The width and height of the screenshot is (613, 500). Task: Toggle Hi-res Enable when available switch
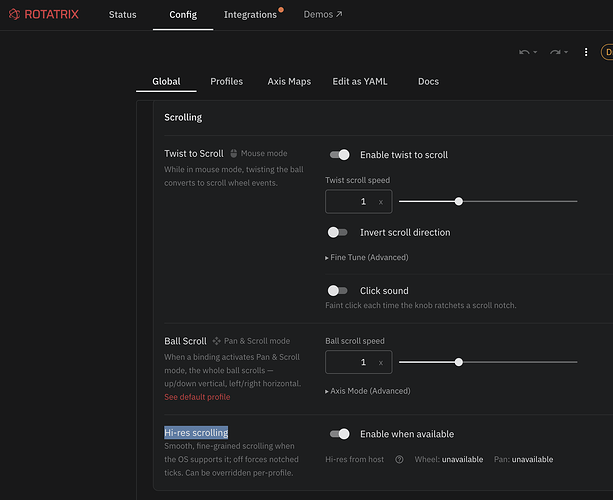[x=339, y=434]
